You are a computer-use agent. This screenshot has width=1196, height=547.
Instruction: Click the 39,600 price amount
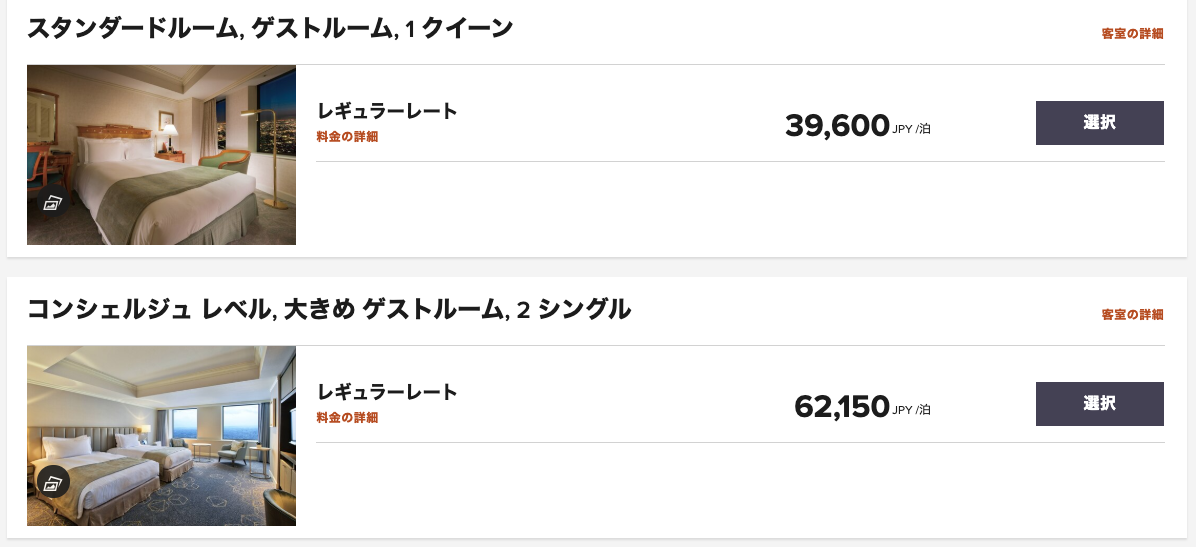coord(837,125)
